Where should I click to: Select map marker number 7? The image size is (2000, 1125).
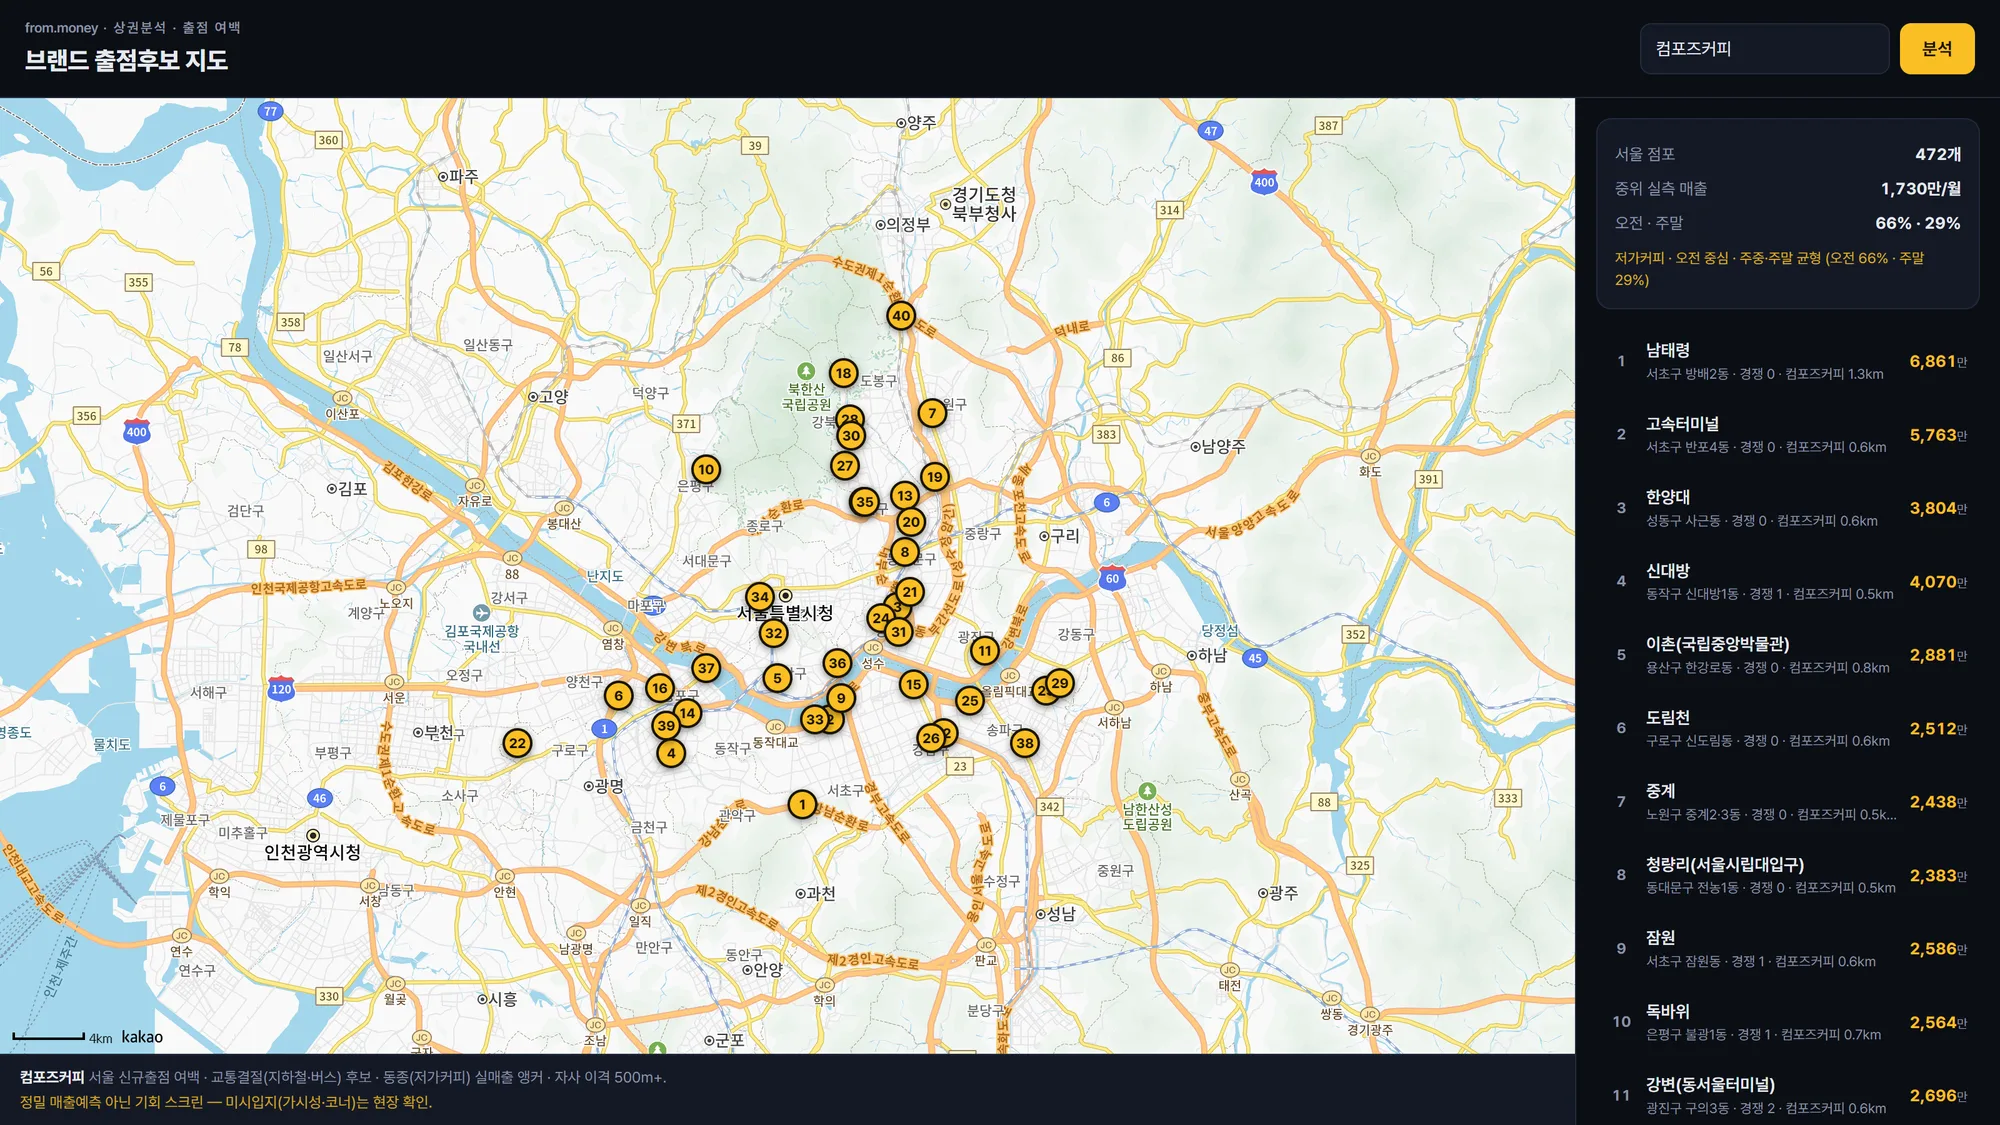pos(932,413)
